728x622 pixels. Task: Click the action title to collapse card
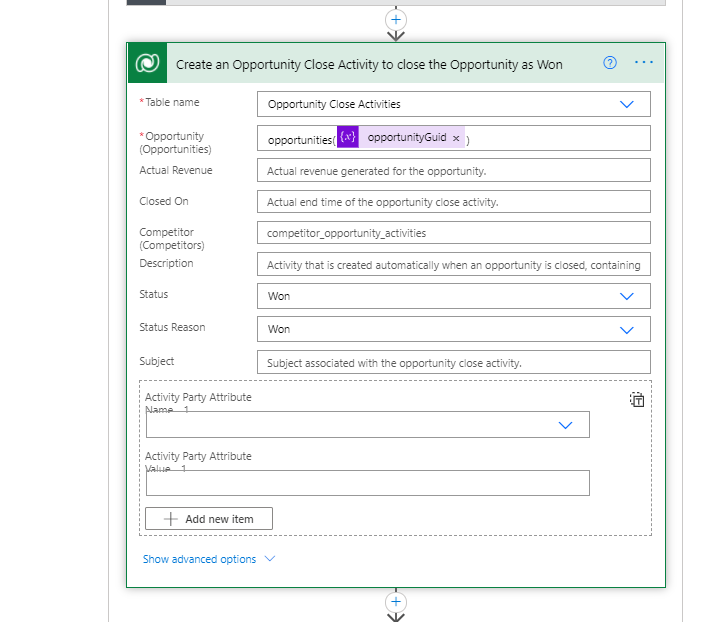coord(369,65)
